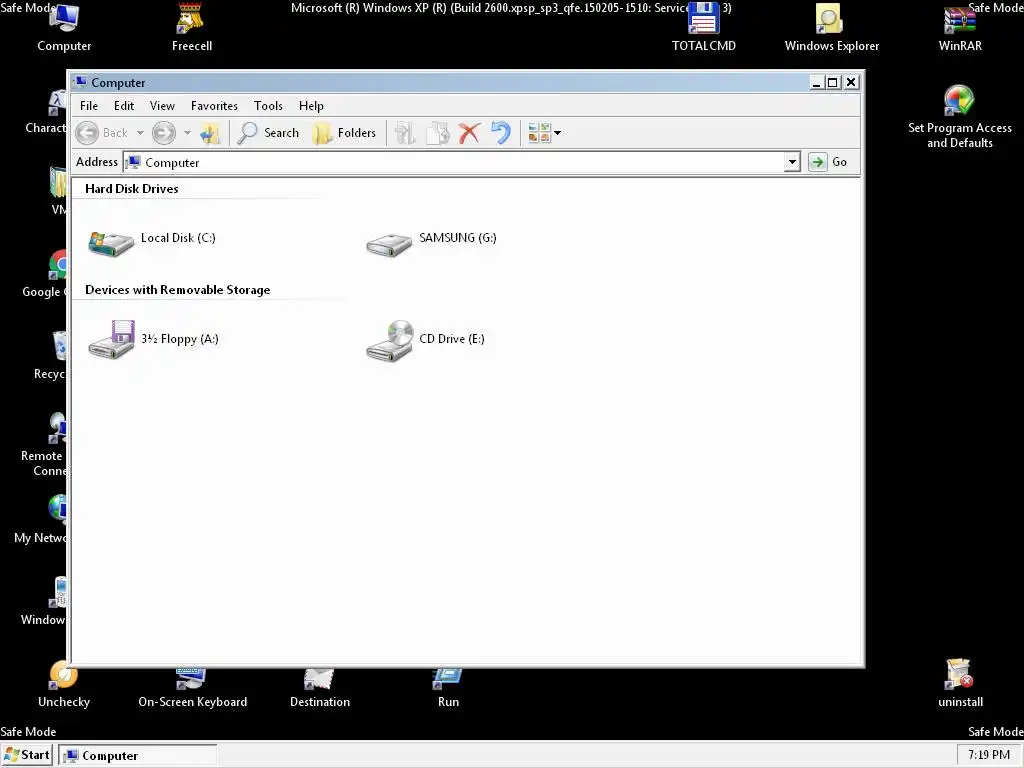Select the Unchecky desktop icon
This screenshot has height=768, width=1024.
point(63,684)
